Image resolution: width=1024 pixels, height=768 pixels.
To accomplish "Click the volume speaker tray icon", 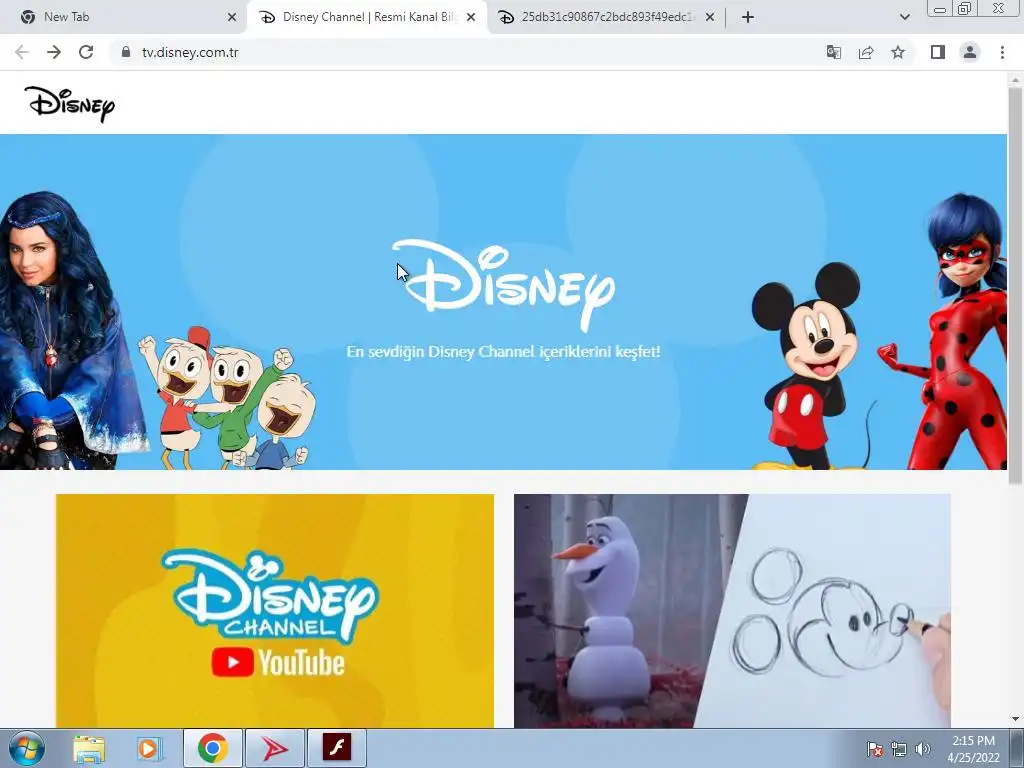I will [x=923, y=749].
